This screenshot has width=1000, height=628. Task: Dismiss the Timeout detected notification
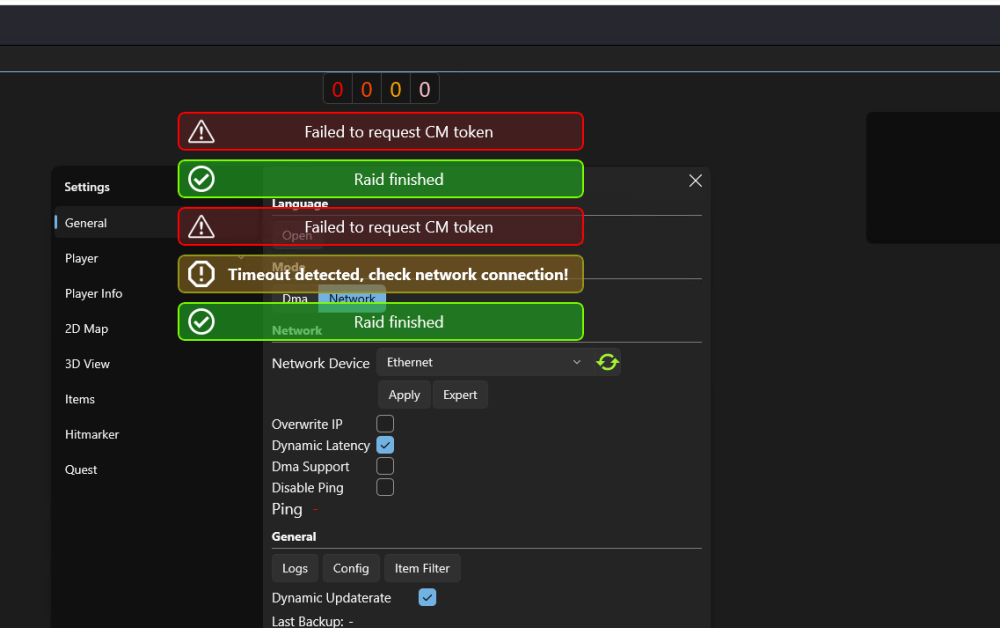pos(398,274)
